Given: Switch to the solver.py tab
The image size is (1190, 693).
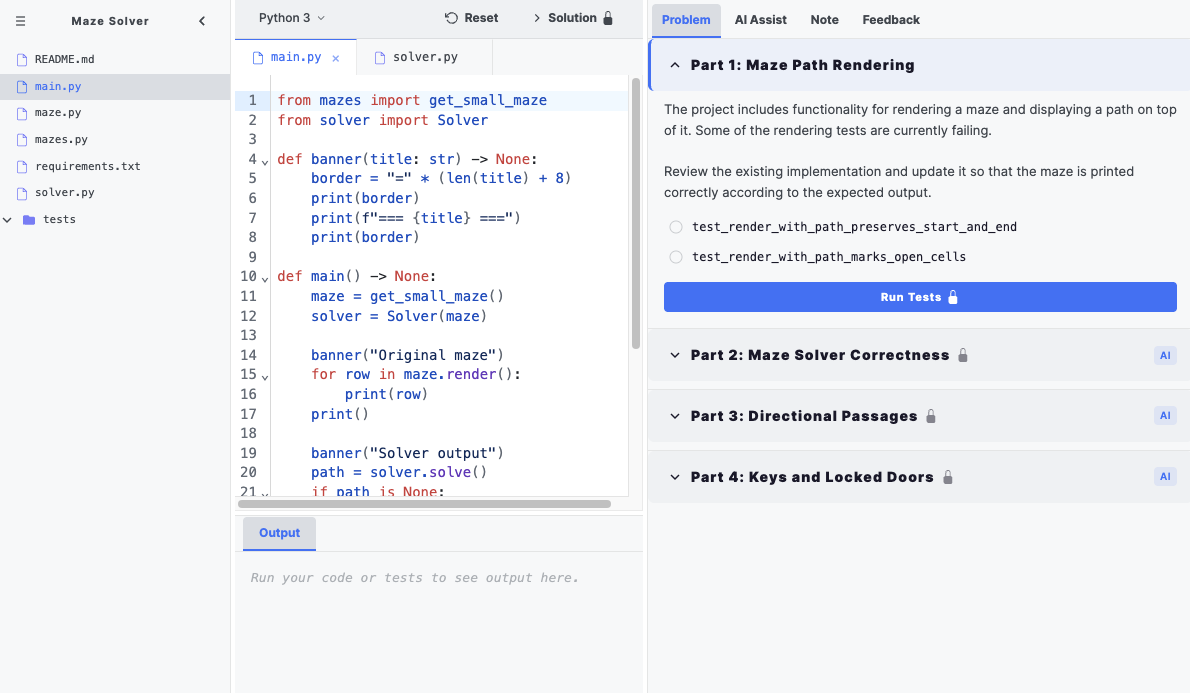Looking at the screenshot, I should pos(422,57).
